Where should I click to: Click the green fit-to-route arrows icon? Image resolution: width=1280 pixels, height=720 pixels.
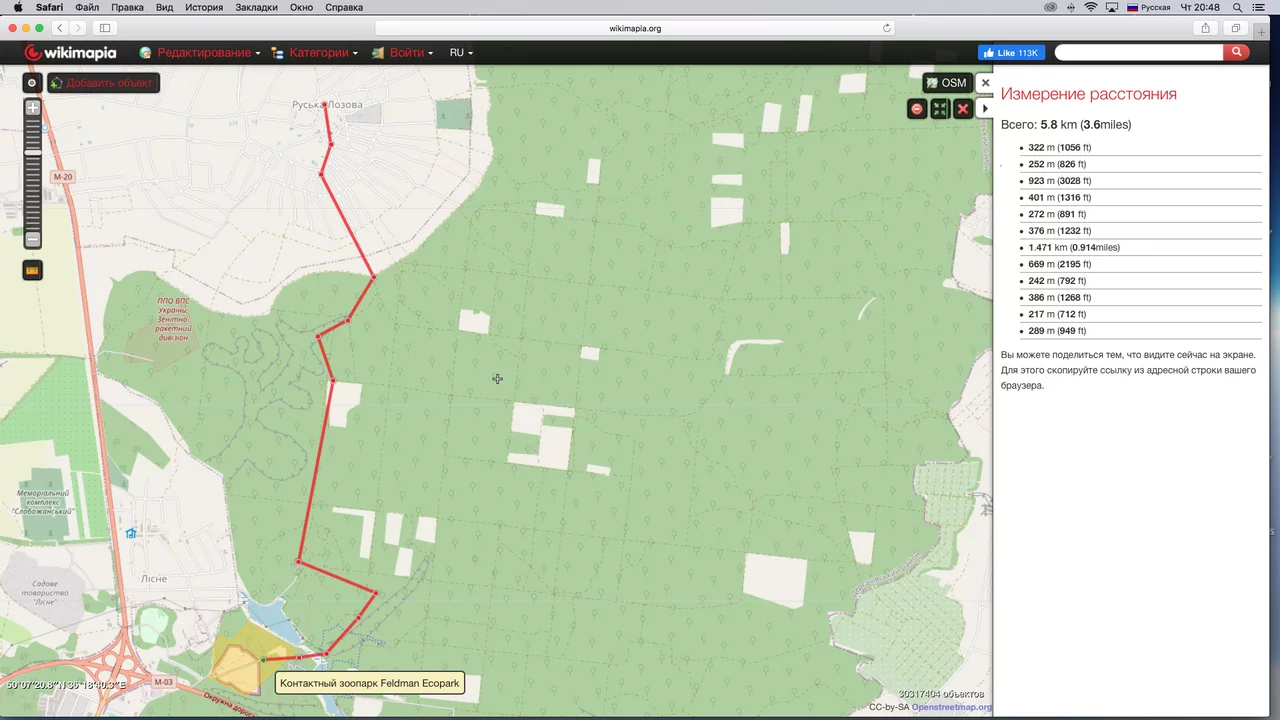940,109
